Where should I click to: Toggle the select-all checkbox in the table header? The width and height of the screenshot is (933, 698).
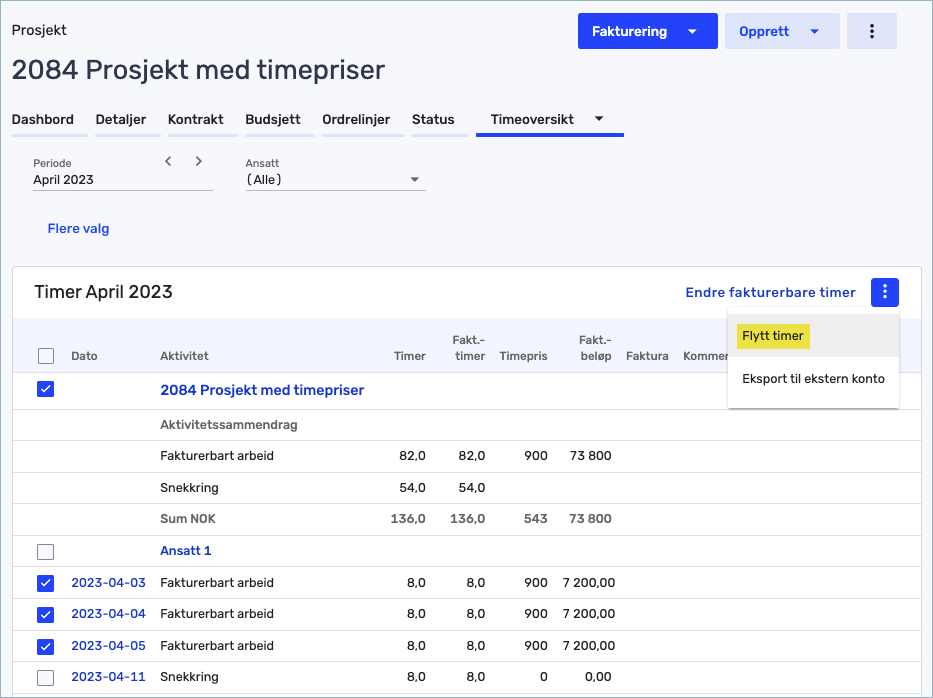pyautogui.click(x=46, y=356)
